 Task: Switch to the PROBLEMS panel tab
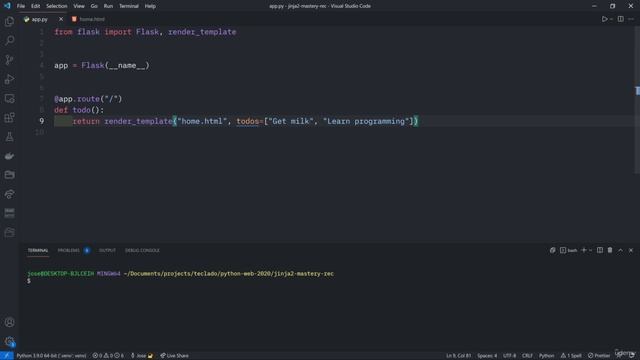click(69, 250)
